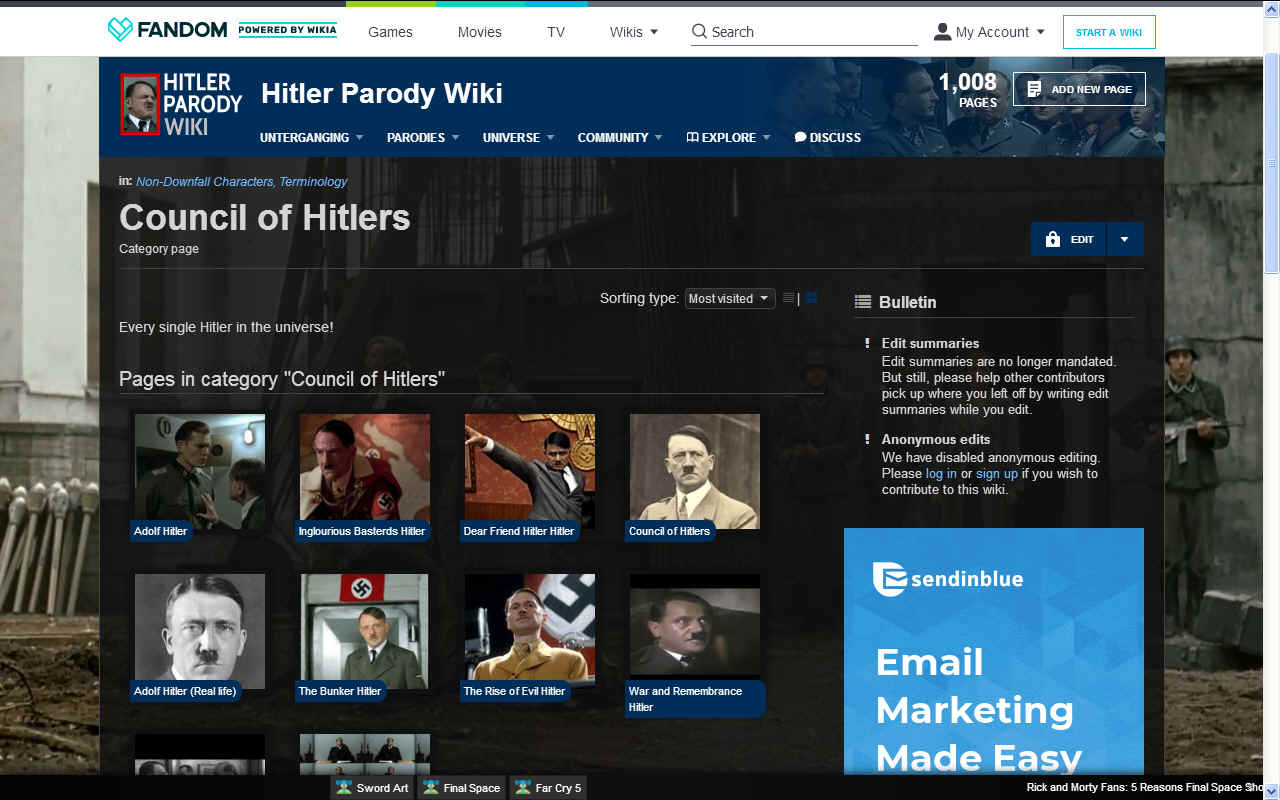Click the My Account person icon

[x=942, y=31]
